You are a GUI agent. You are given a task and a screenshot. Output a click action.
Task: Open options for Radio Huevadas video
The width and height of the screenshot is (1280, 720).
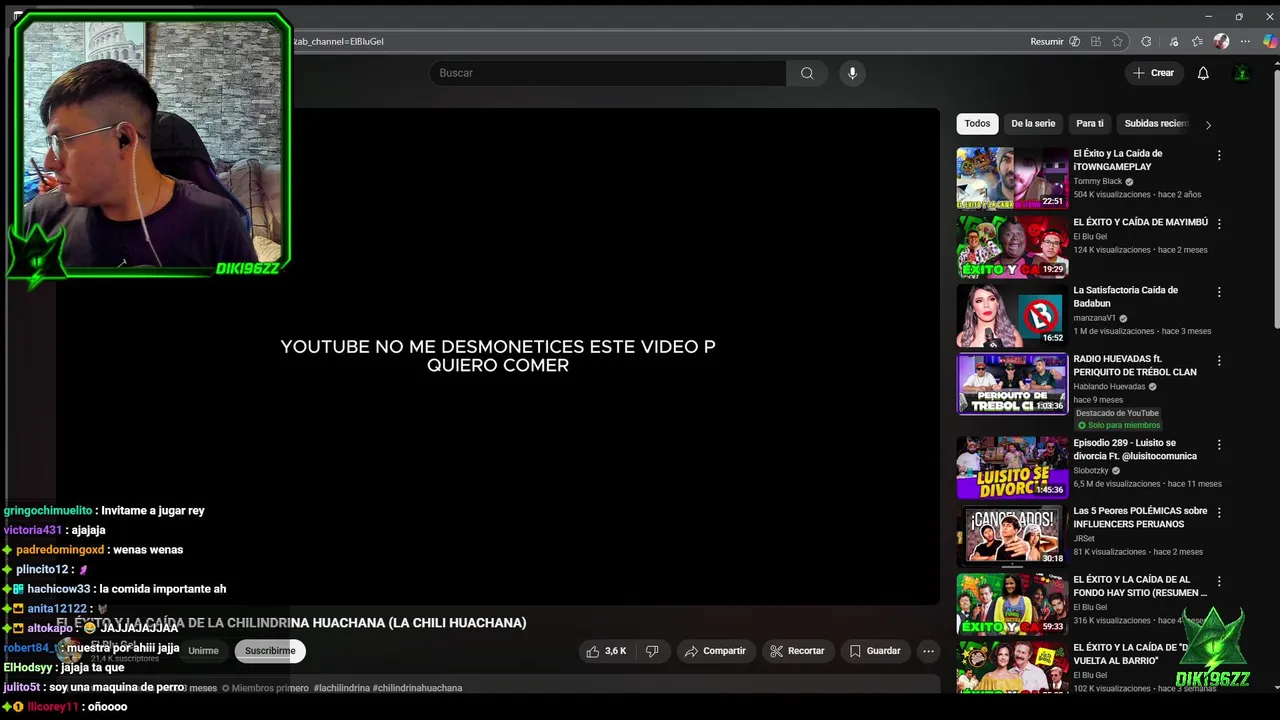pyautogui.click(x=1218, y=360)
